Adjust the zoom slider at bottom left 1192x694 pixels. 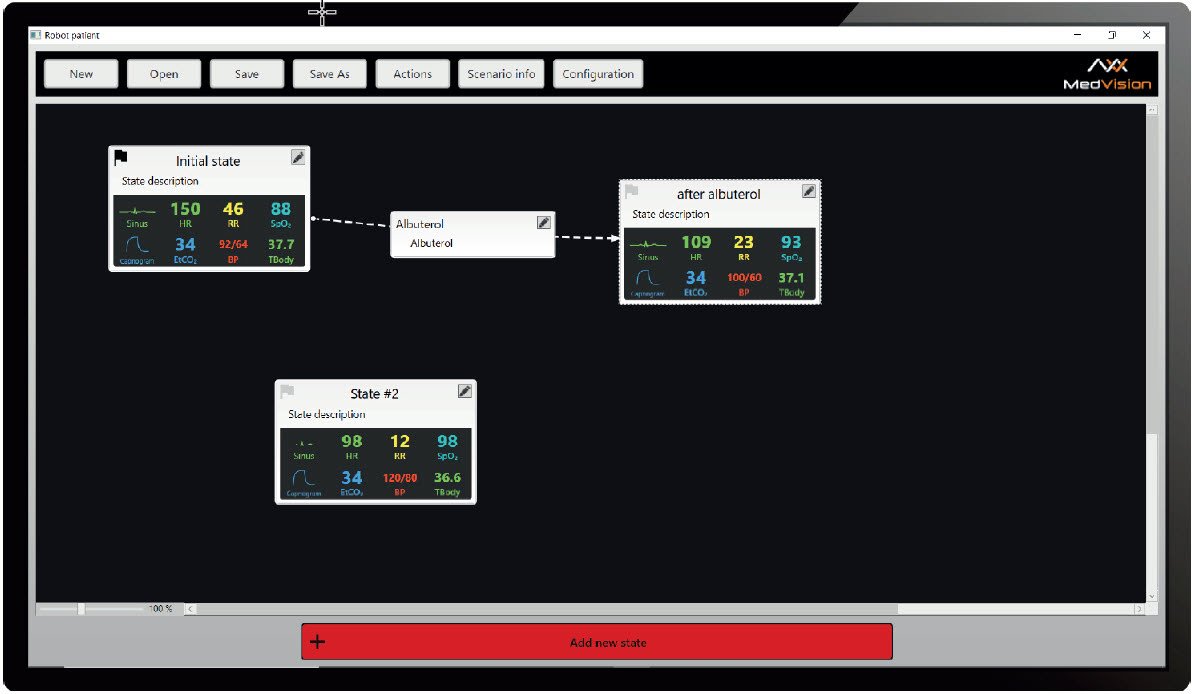point(82,608)
